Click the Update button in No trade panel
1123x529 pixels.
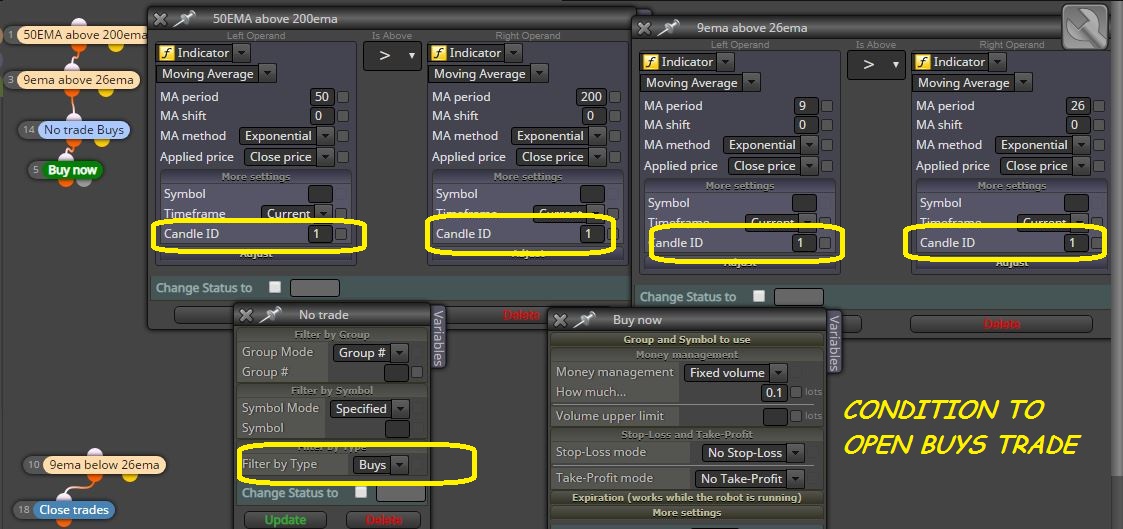pos(285,520)
